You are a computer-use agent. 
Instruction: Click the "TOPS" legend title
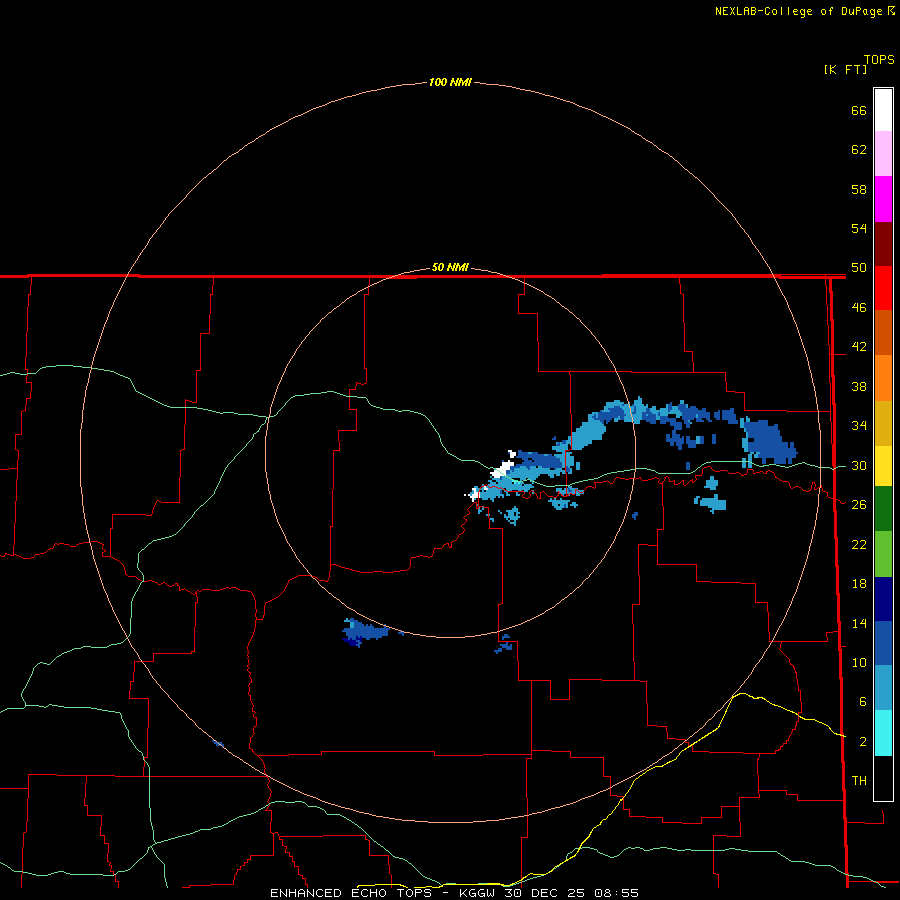879,59
